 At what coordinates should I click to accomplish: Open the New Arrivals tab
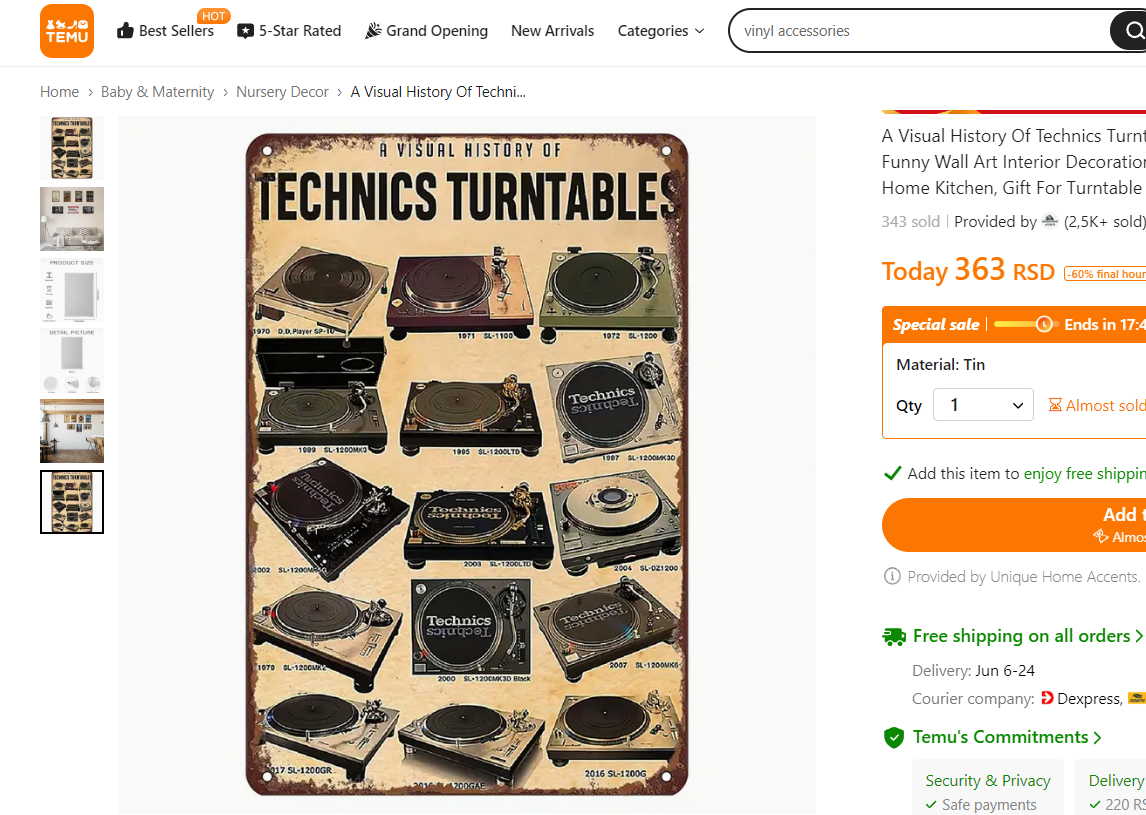coord(552,31)
